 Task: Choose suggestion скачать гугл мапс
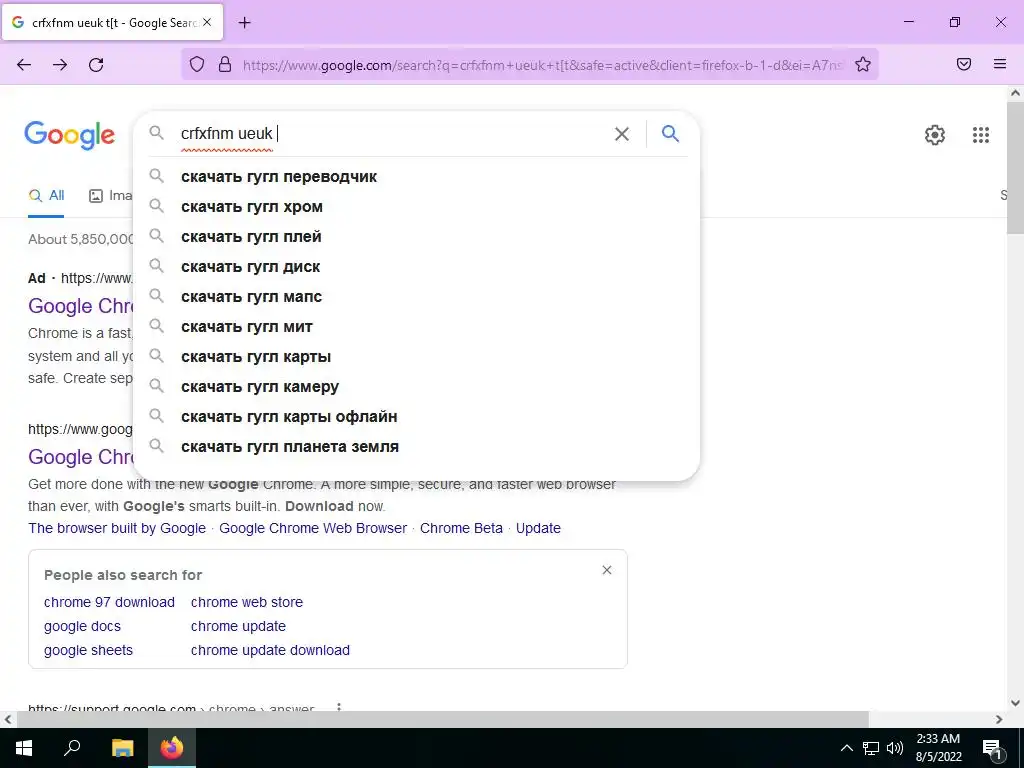(416, 296)
